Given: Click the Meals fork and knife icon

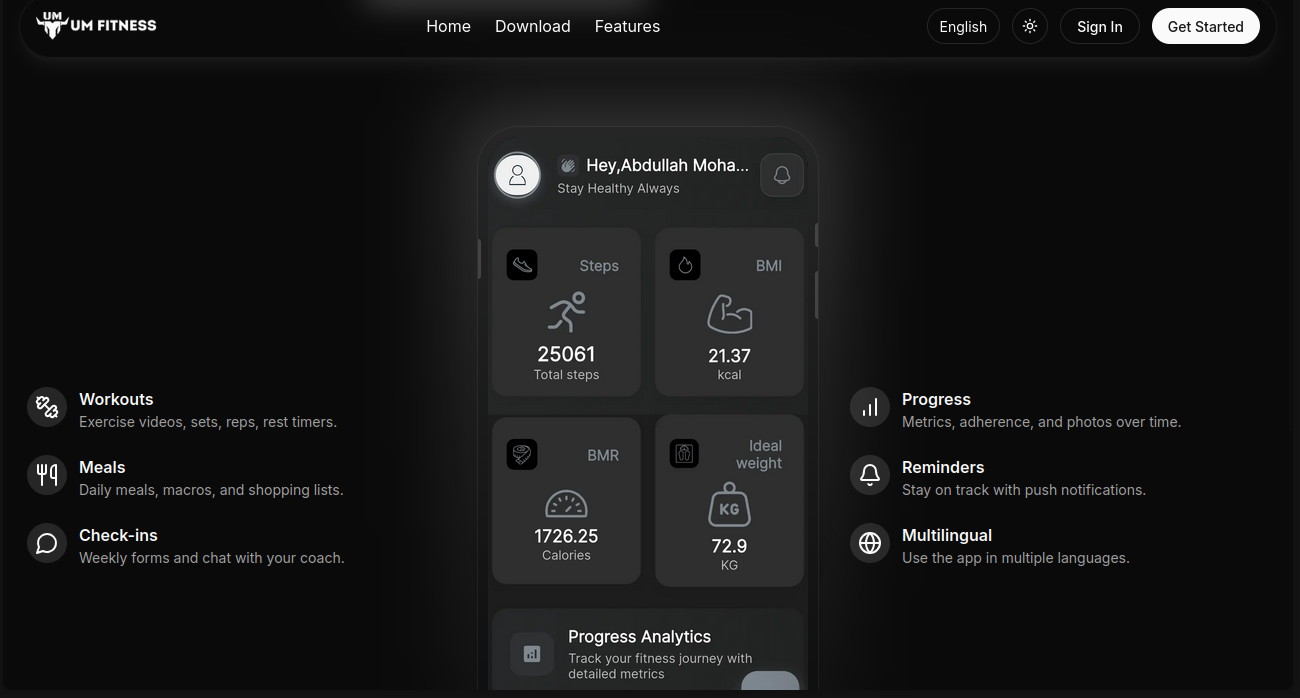Looking at the screenshot, I should point(47,475).
